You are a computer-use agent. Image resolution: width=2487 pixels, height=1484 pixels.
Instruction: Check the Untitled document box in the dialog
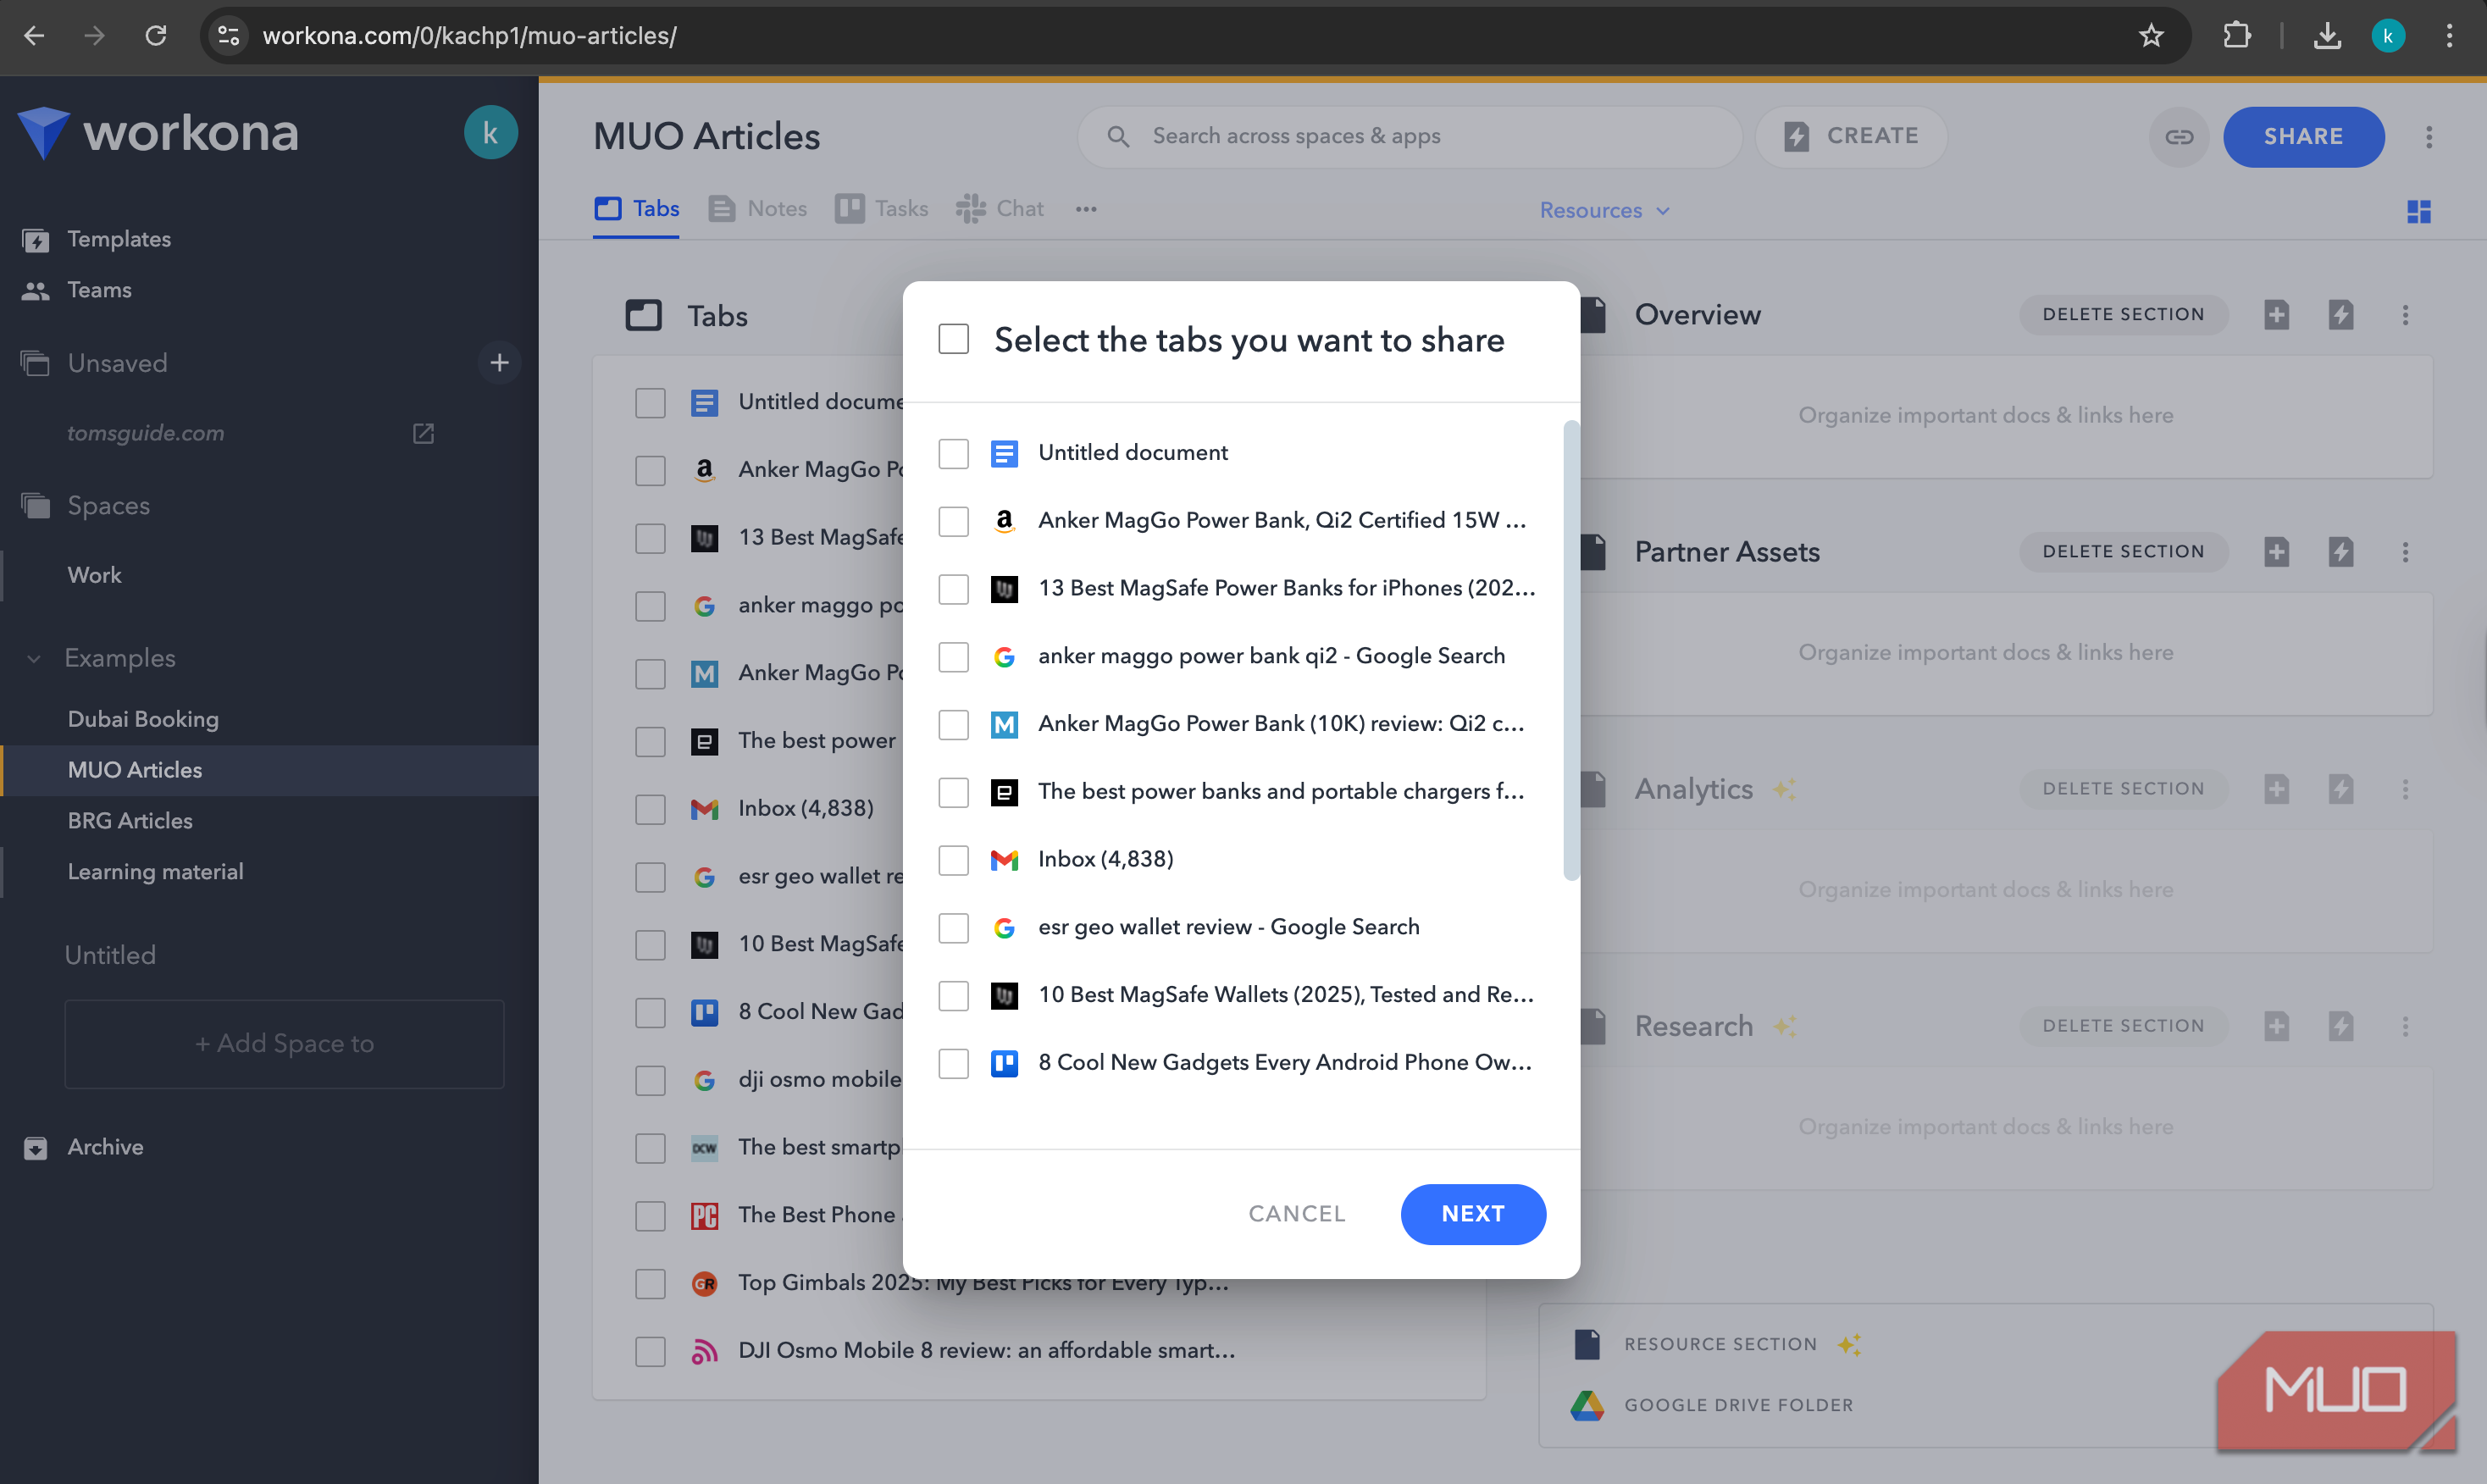click(953, 453)
